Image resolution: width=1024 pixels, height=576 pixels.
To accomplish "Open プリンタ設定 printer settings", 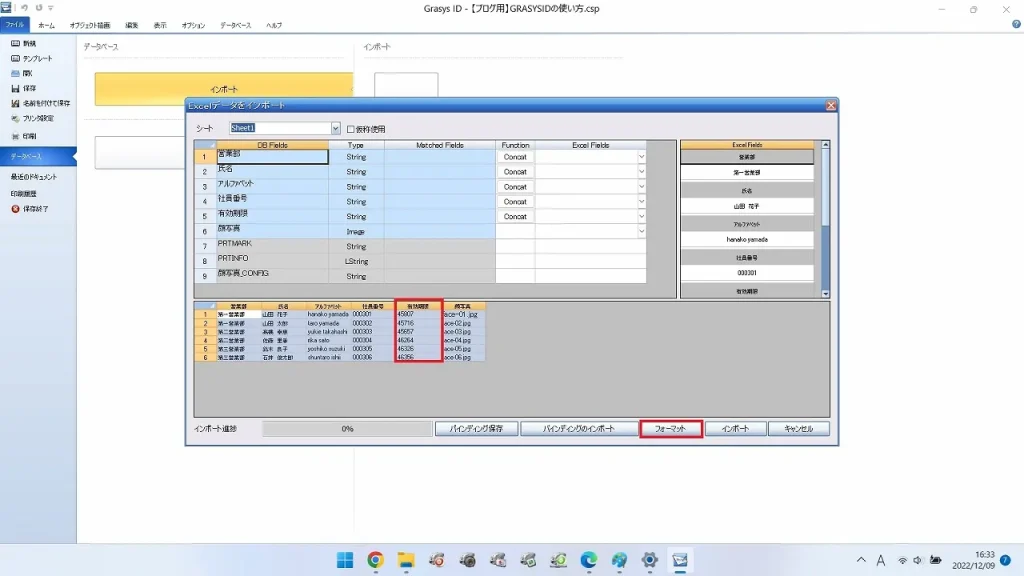I will [x=33, y=118].
